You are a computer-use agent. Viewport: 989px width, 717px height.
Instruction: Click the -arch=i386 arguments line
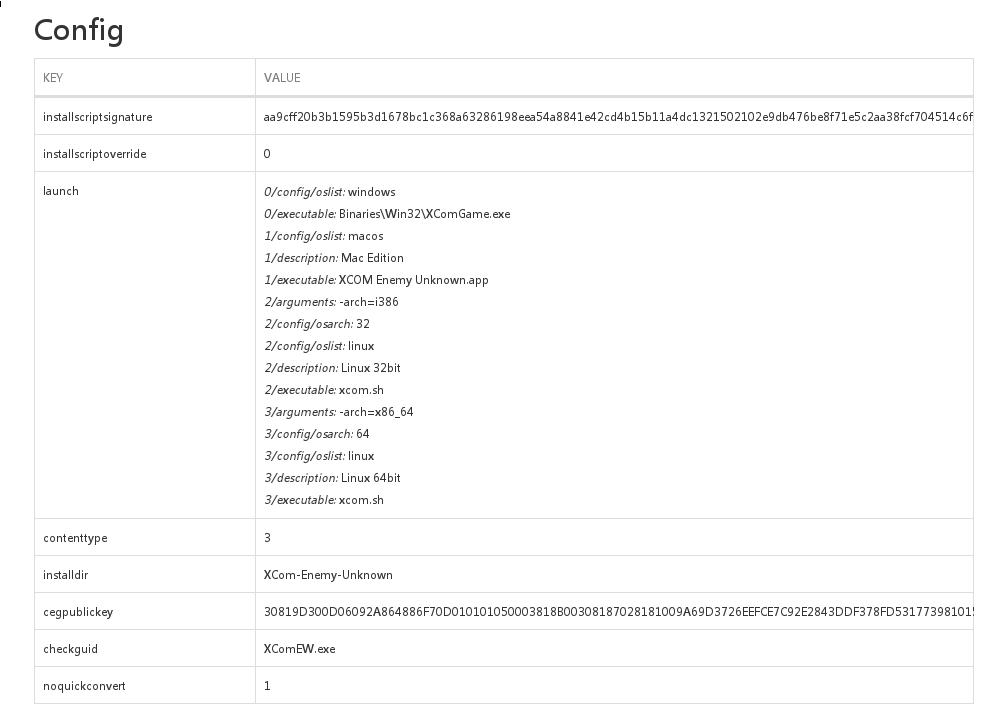coord(331,302)
